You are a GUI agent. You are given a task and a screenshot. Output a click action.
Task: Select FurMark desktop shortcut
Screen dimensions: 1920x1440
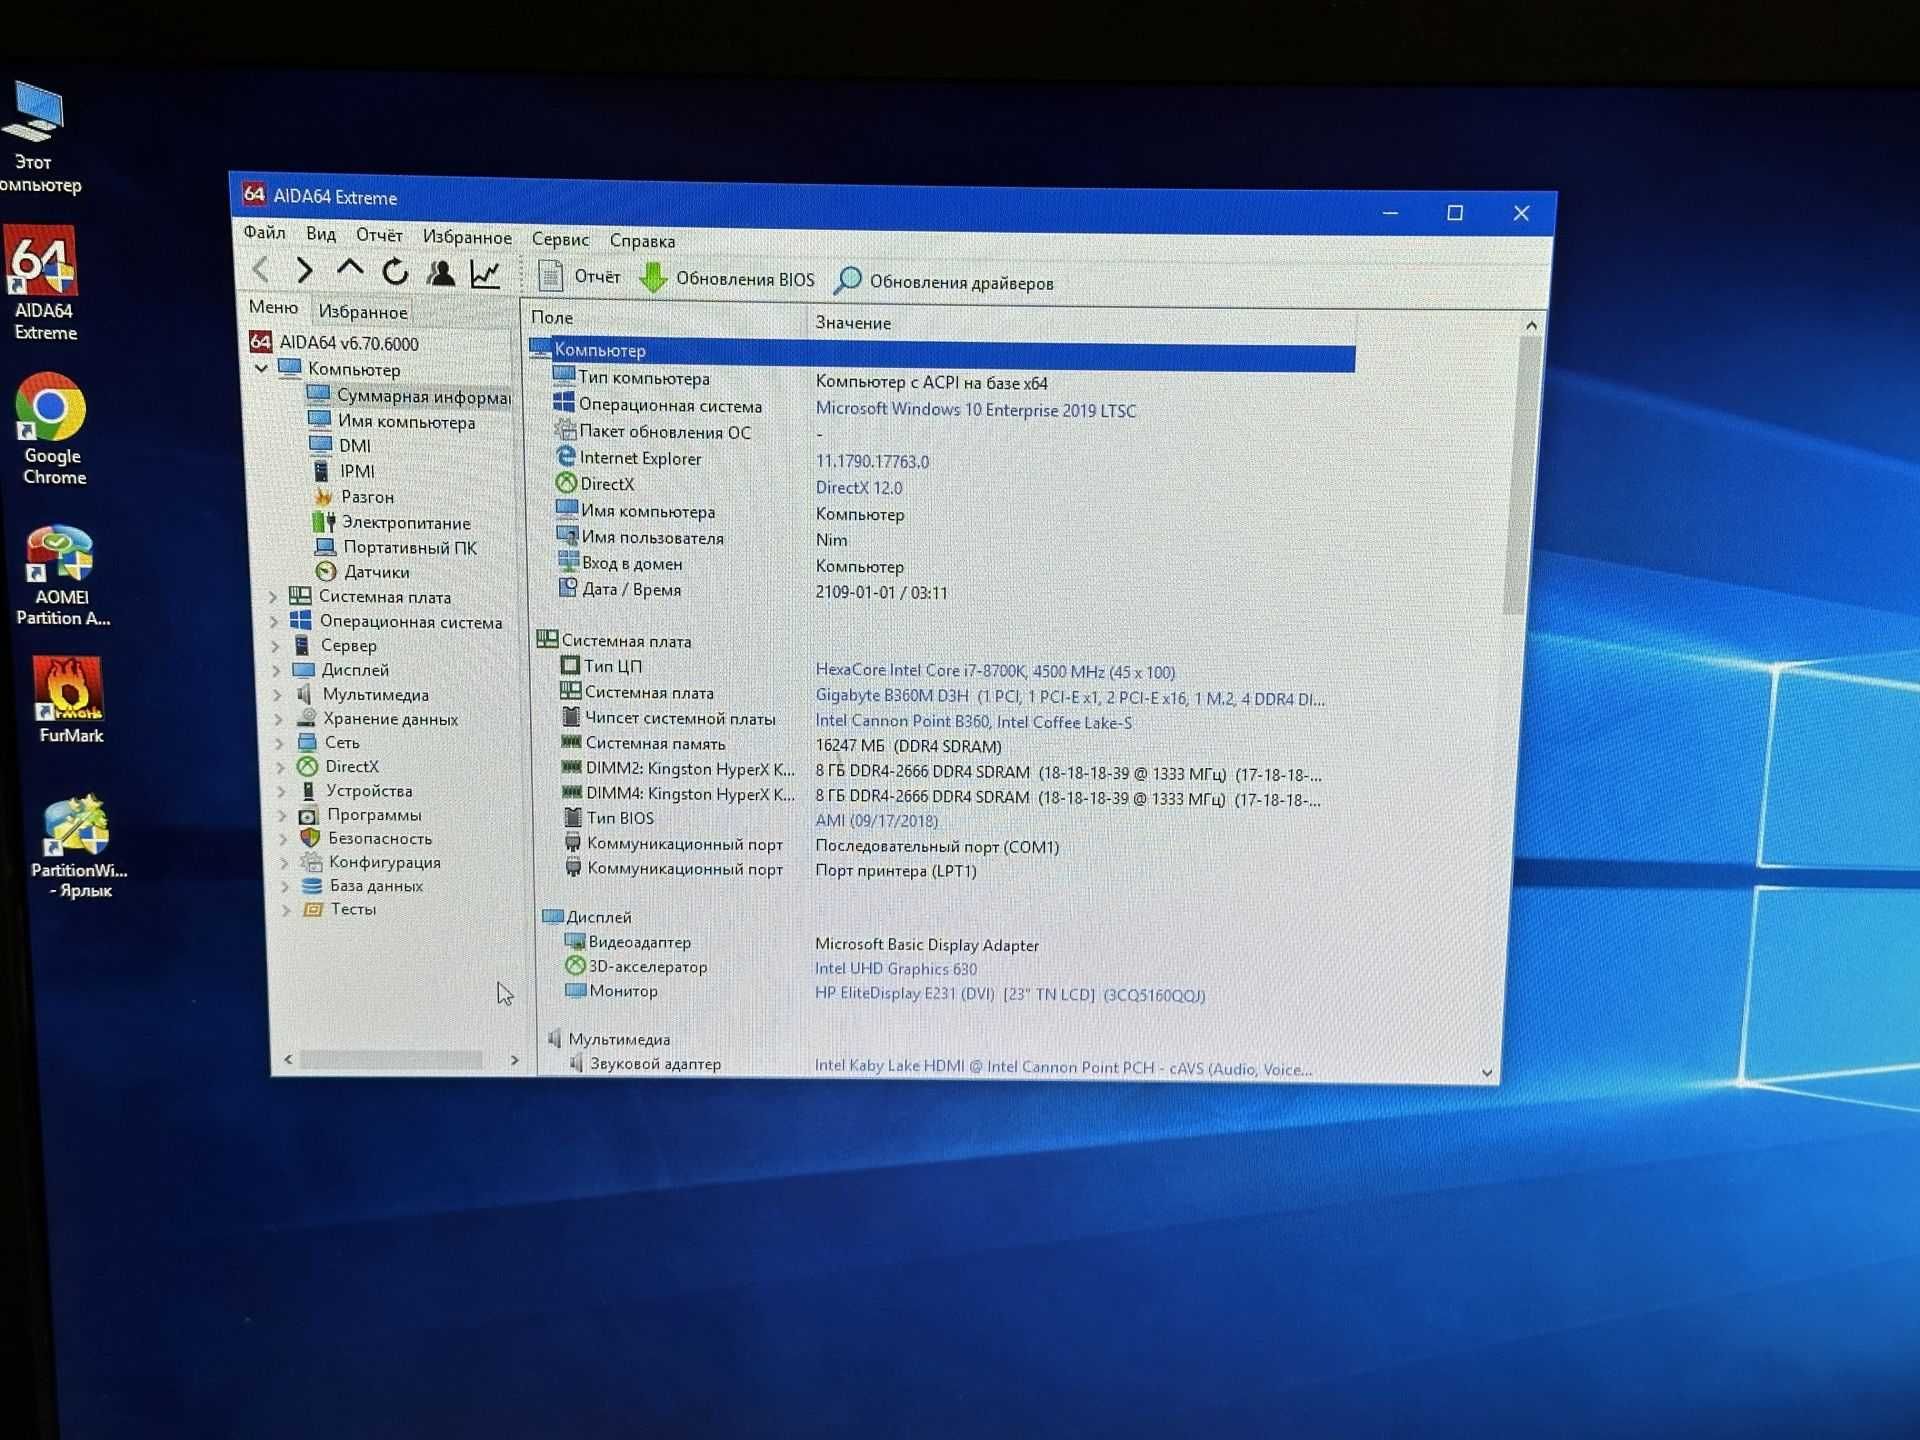(70, 700)
